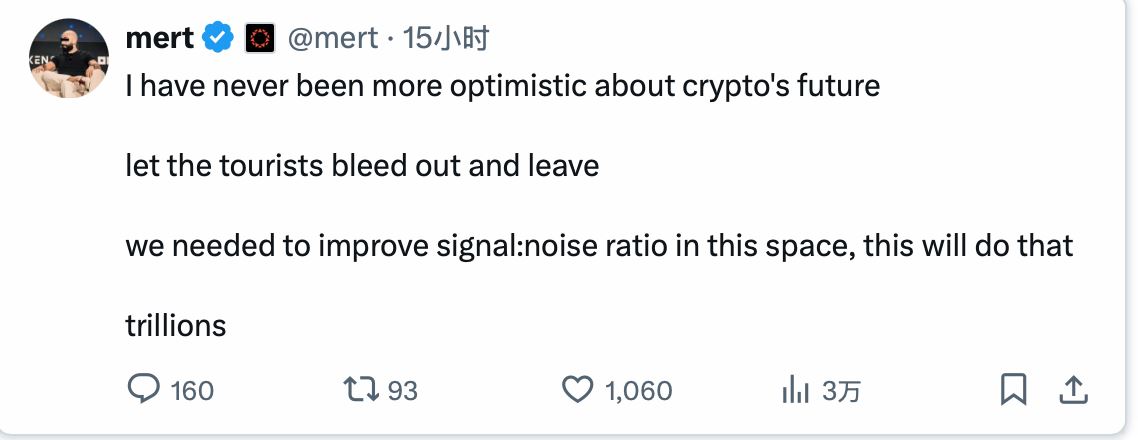Like the tweet with the heart icon
Viewport: 1138px width, 440px height.
578,389
